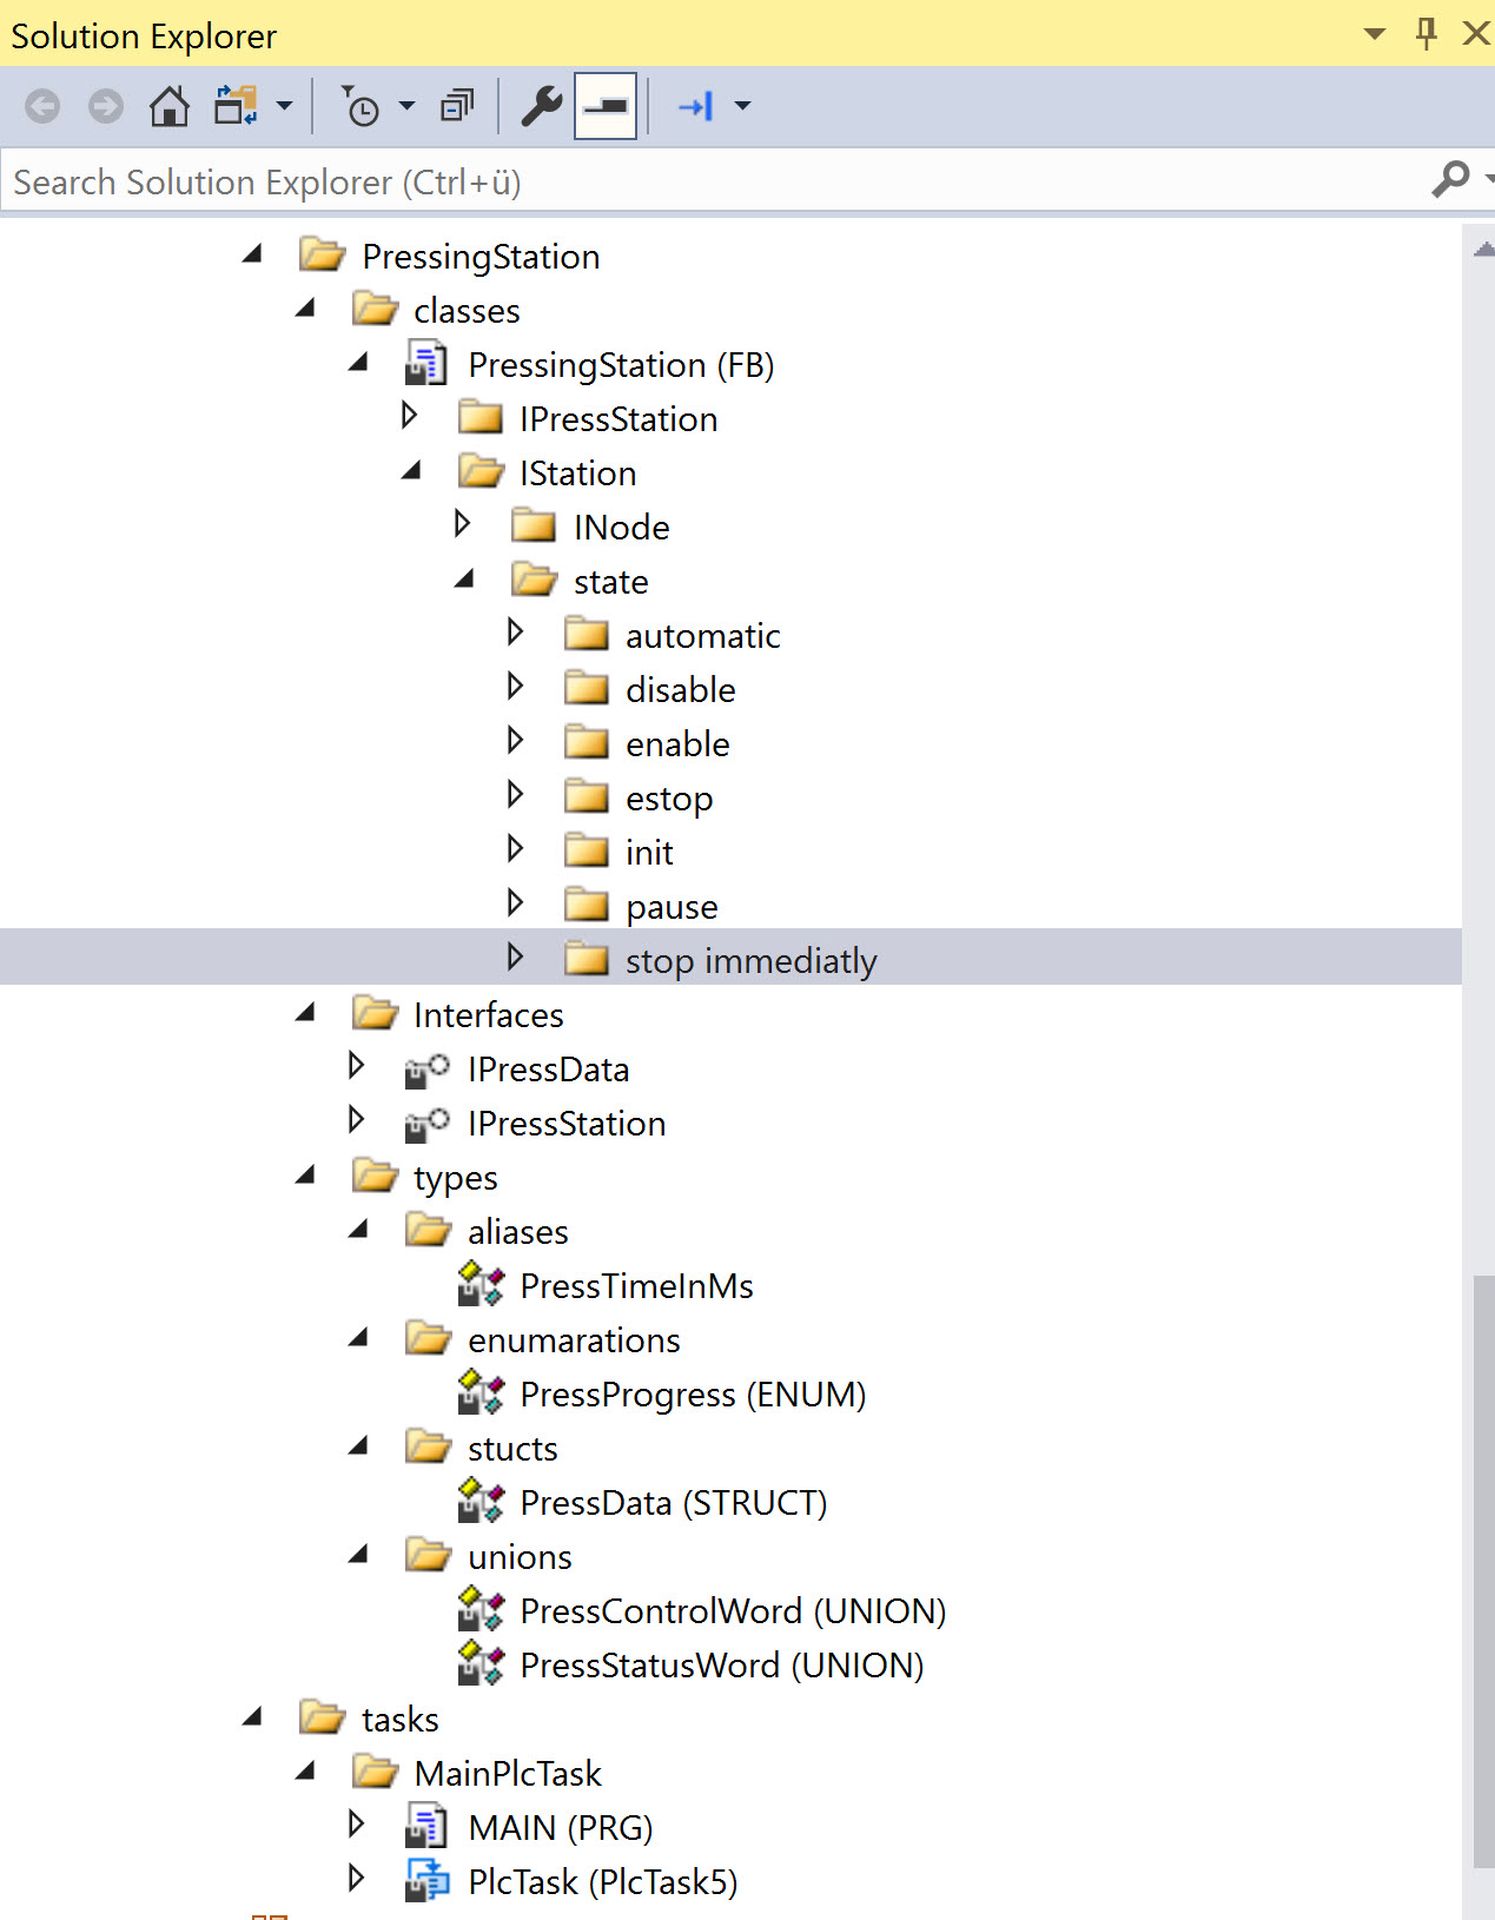The width and height of the screenshot is (1495, 1920).
Task: Click the vertical scrollbar thumb
Action: click(1484, 1571)
